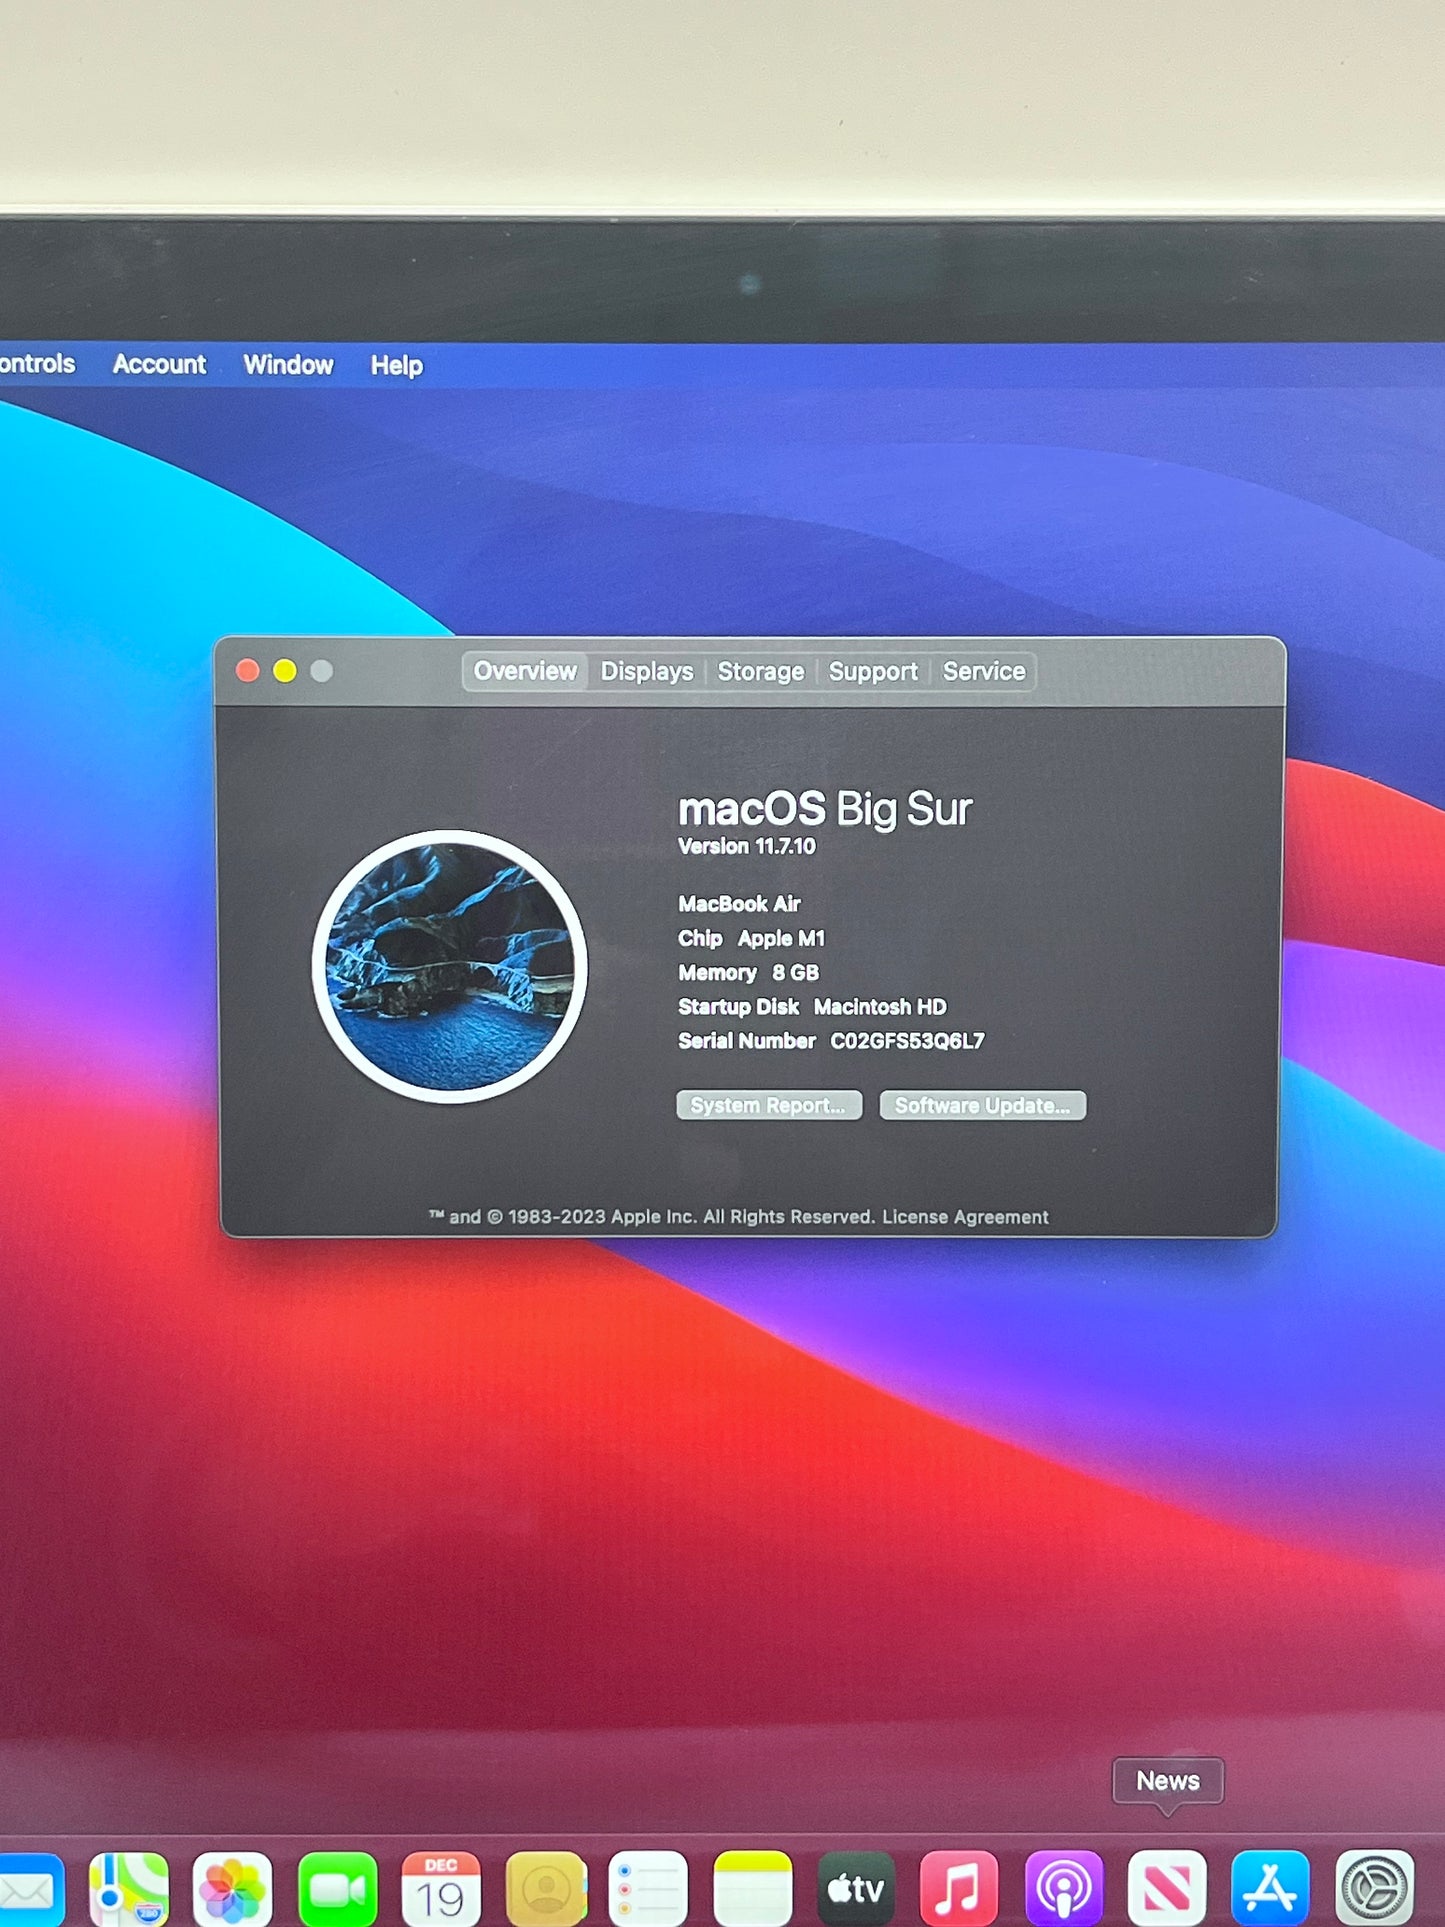Click the "MacBook Air" model name
Screen dimensions: 1445x1927
(x=739, y=904)
